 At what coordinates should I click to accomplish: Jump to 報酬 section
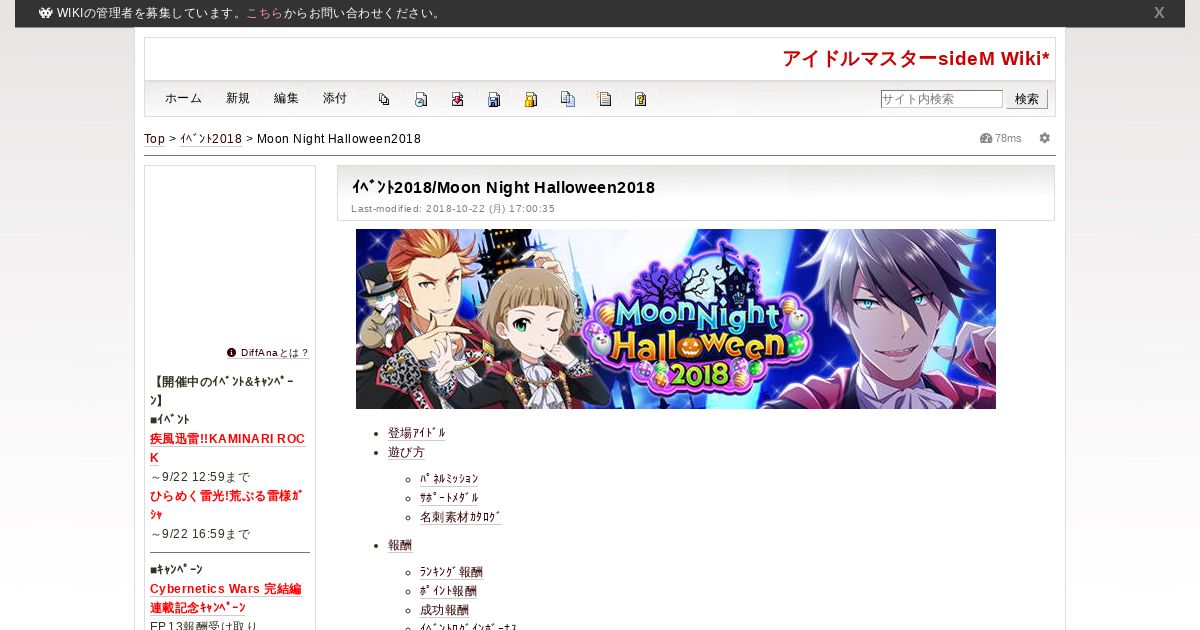(x=400, y=545)
